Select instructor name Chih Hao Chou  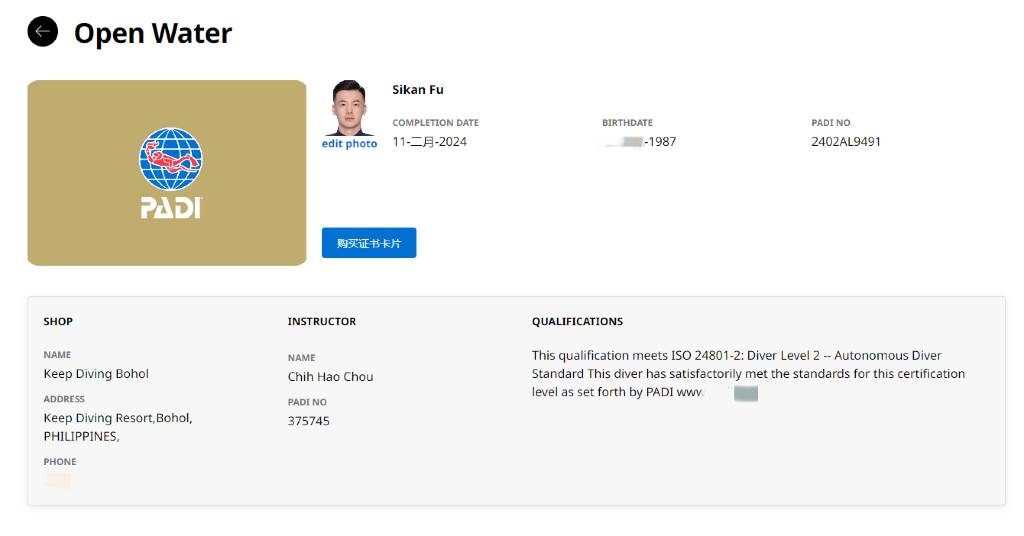pos(330,377)
